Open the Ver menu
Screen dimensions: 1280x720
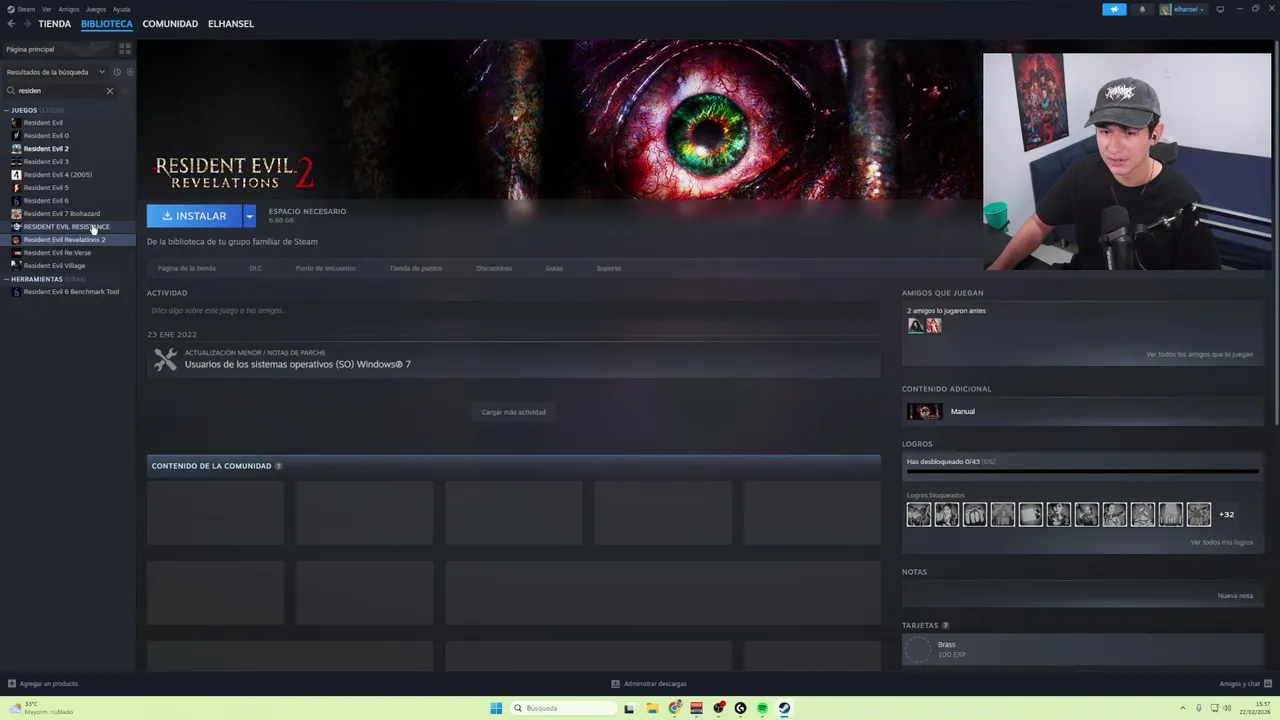tap(47, 9)
